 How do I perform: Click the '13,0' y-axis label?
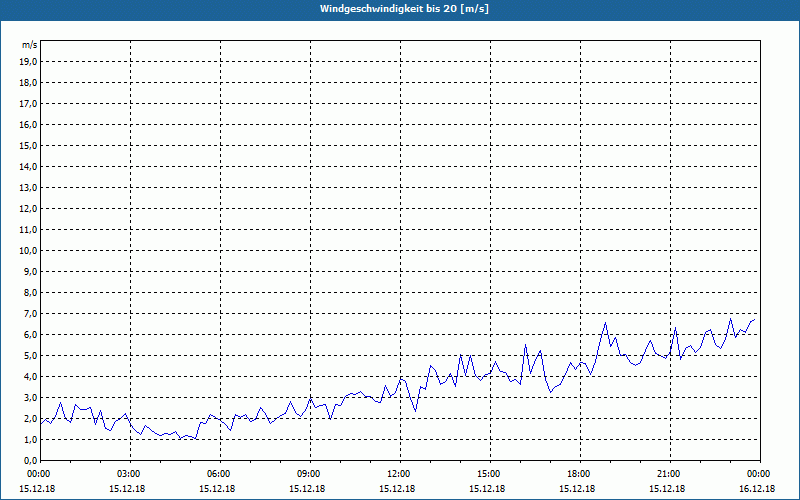coord(28,188)
